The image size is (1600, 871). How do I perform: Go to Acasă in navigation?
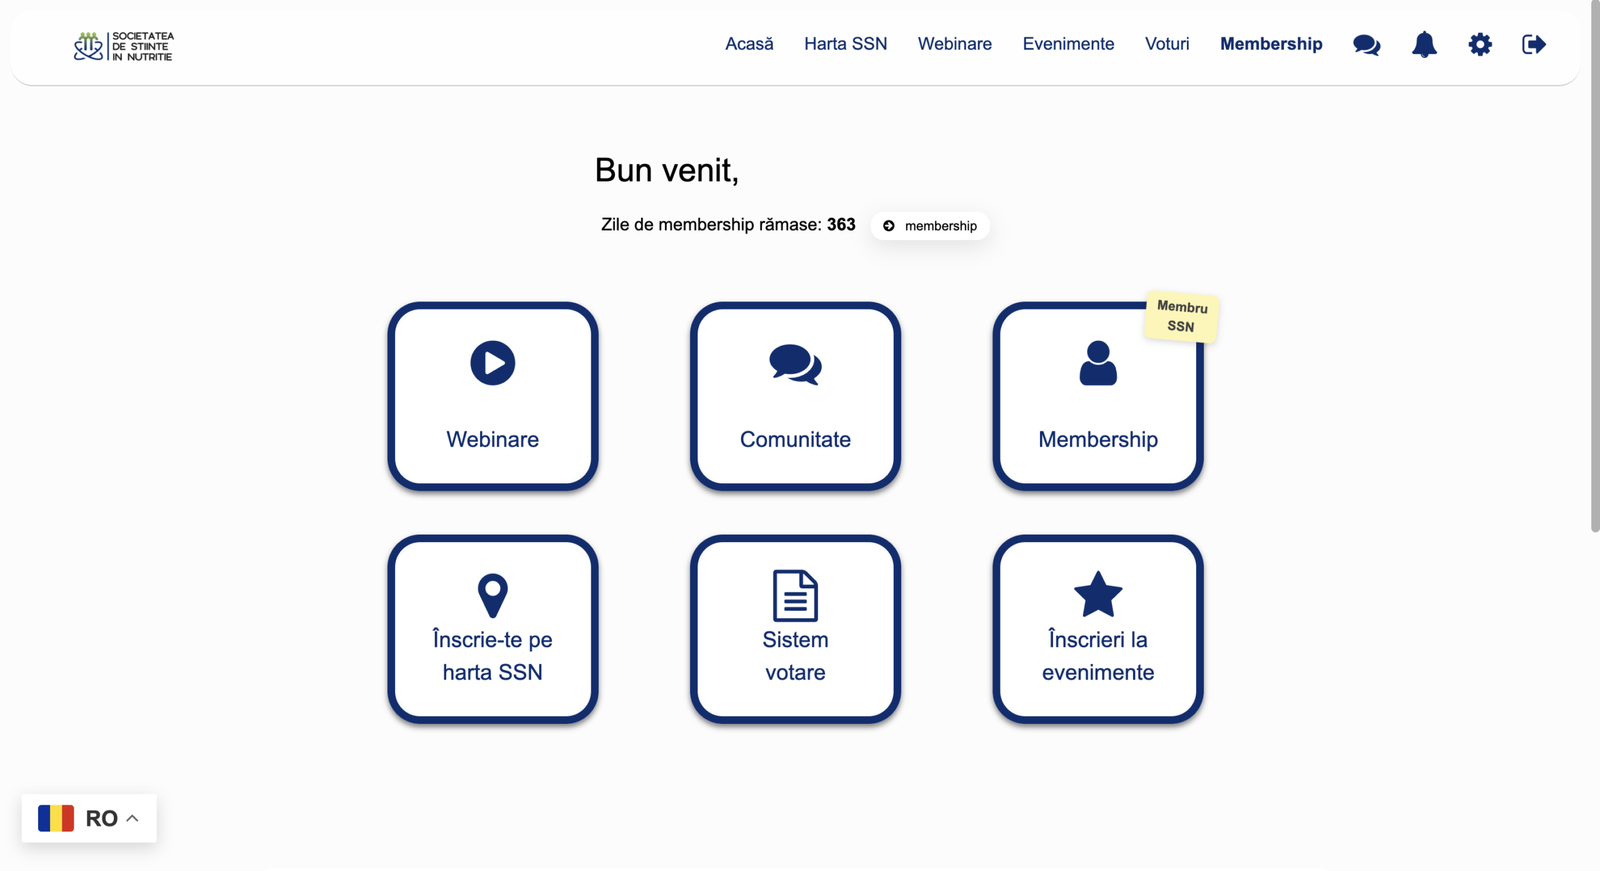[749, 44]
